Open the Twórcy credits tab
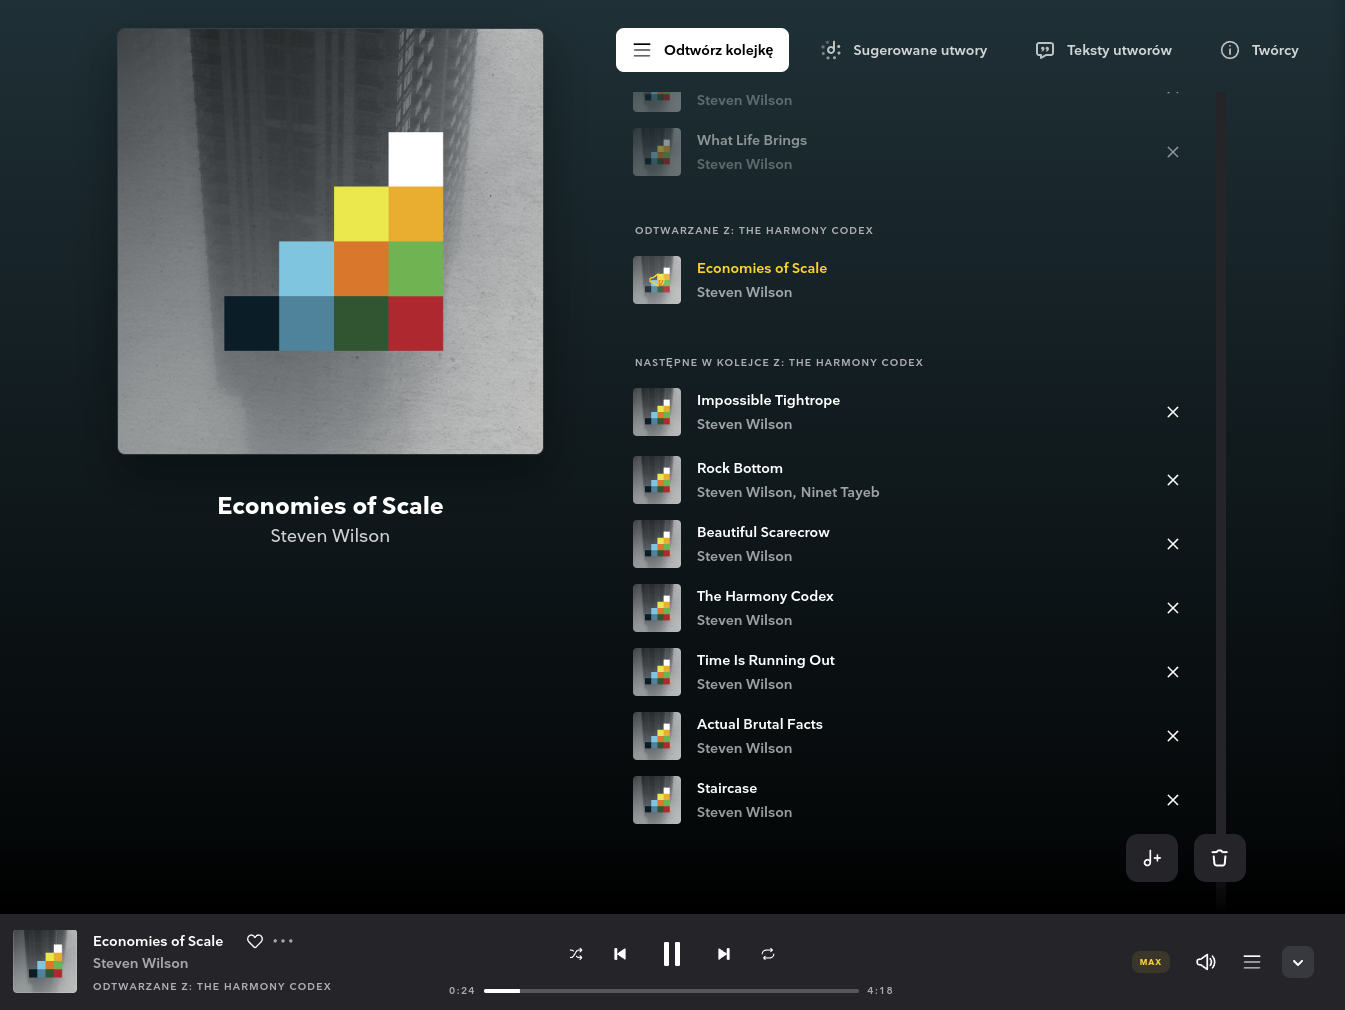Screen dimensions: 1345x1010 click(x=1260, y=50)
